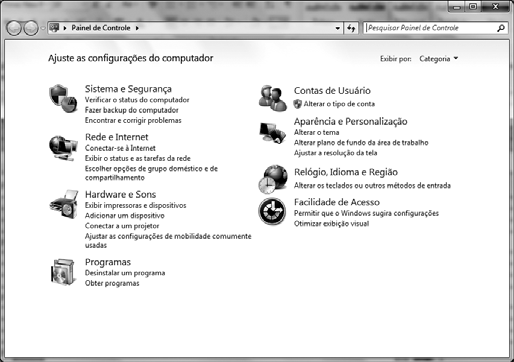Maximize the Painel de Controle window

[x=473, y=7]
